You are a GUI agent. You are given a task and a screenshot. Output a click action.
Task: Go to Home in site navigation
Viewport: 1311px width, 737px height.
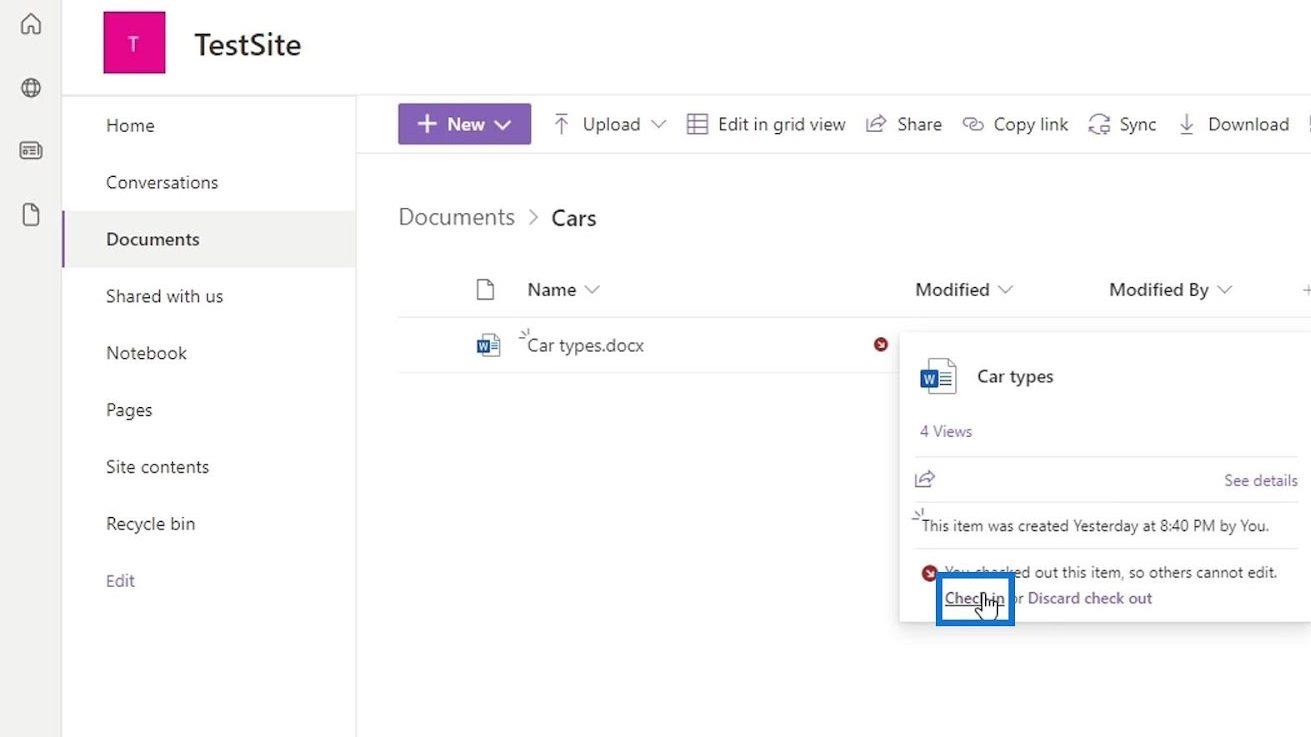(130, 125)
